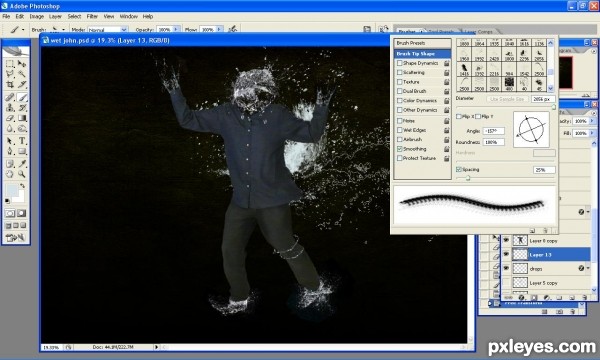Expand the Opacity slider arrow in options bar
The image size is (600, 360).
(x=176, y=29)
